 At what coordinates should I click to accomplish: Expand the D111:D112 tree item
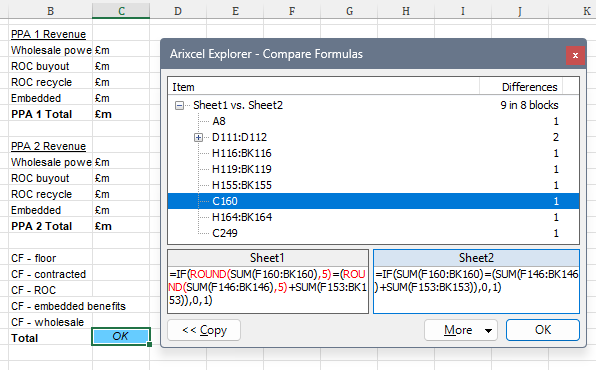pos(198,137)
